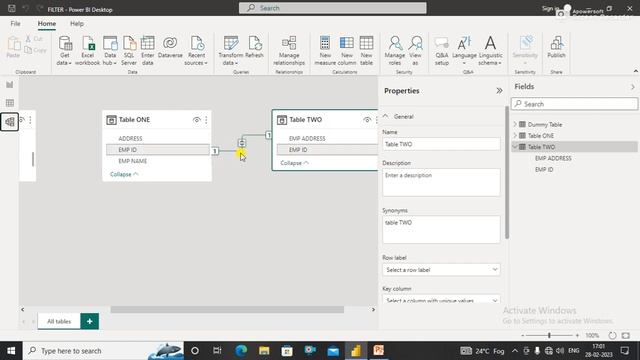640x360 pixels.
Task: Click the Description text box
Action: coord(441,182)
